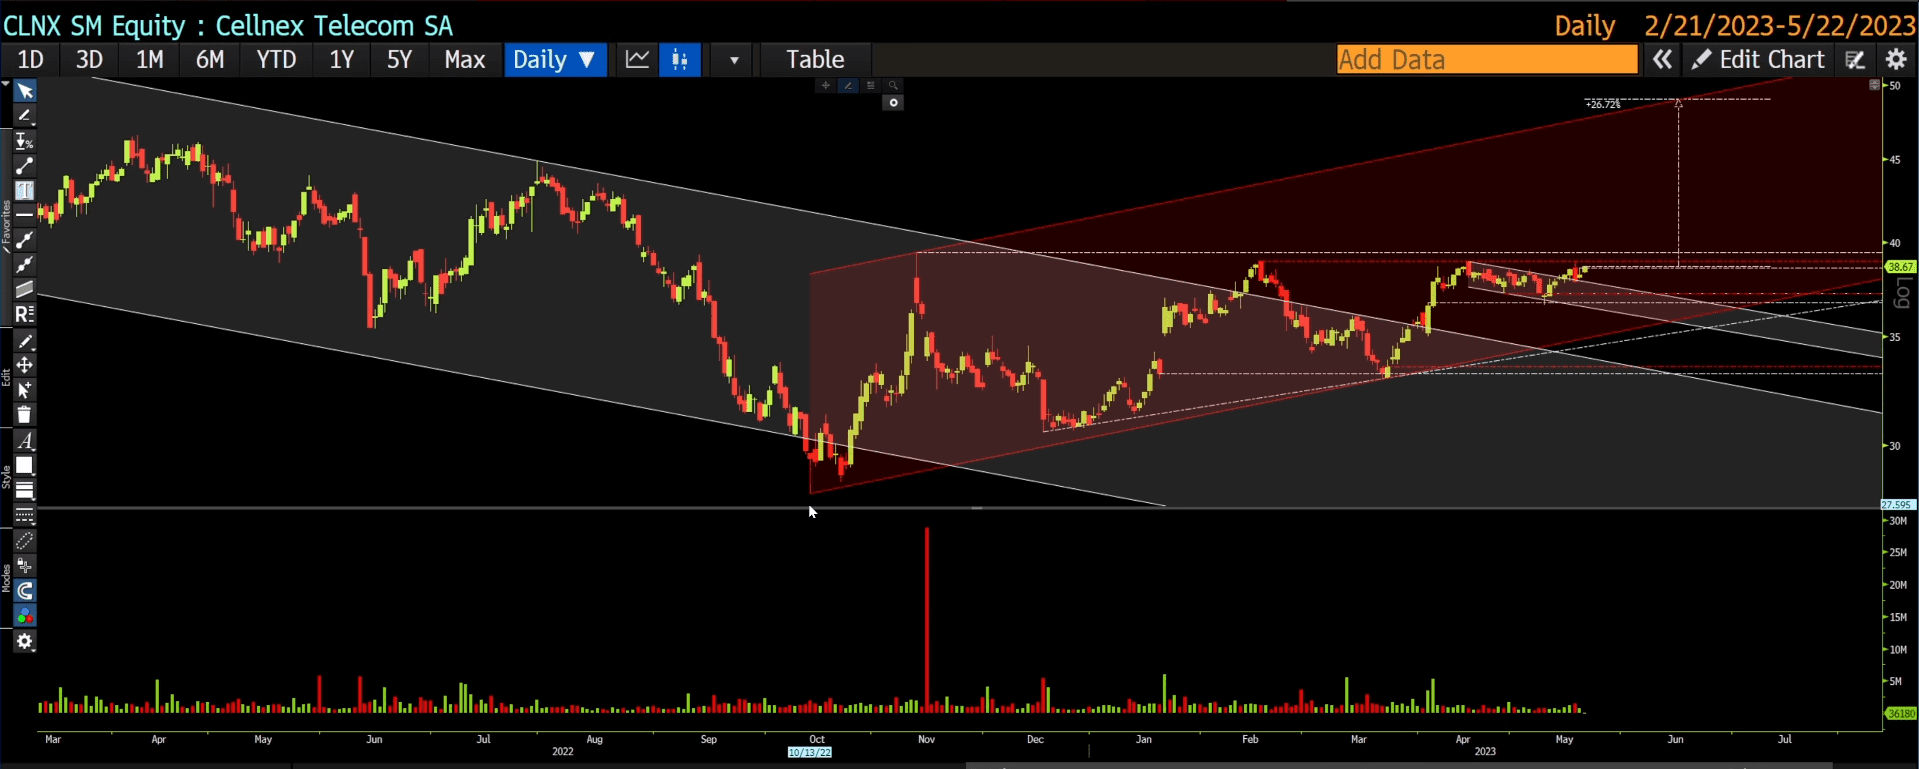Viewport: 1919px width, 769px height.
Task: Click the 38.67 last price label
Action: [1900, 267]
